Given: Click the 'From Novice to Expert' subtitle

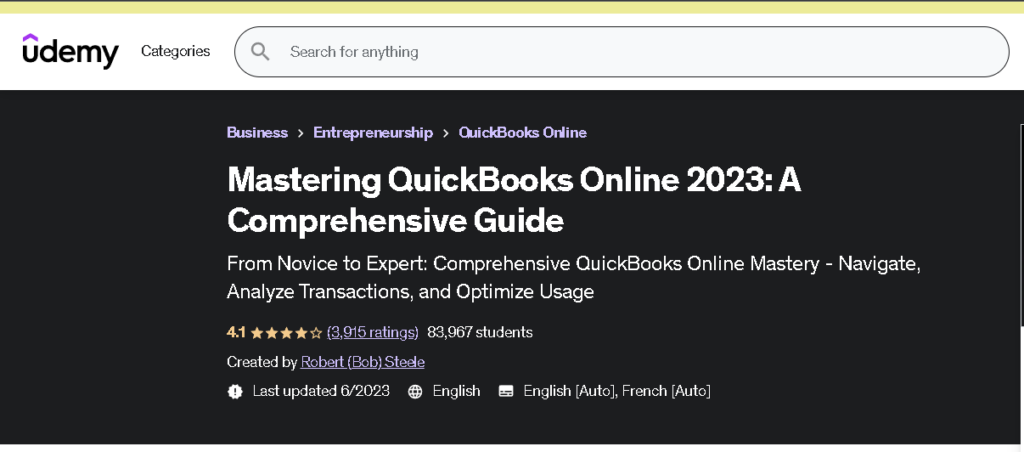Looking at the screenshot, I should [573, 278].
